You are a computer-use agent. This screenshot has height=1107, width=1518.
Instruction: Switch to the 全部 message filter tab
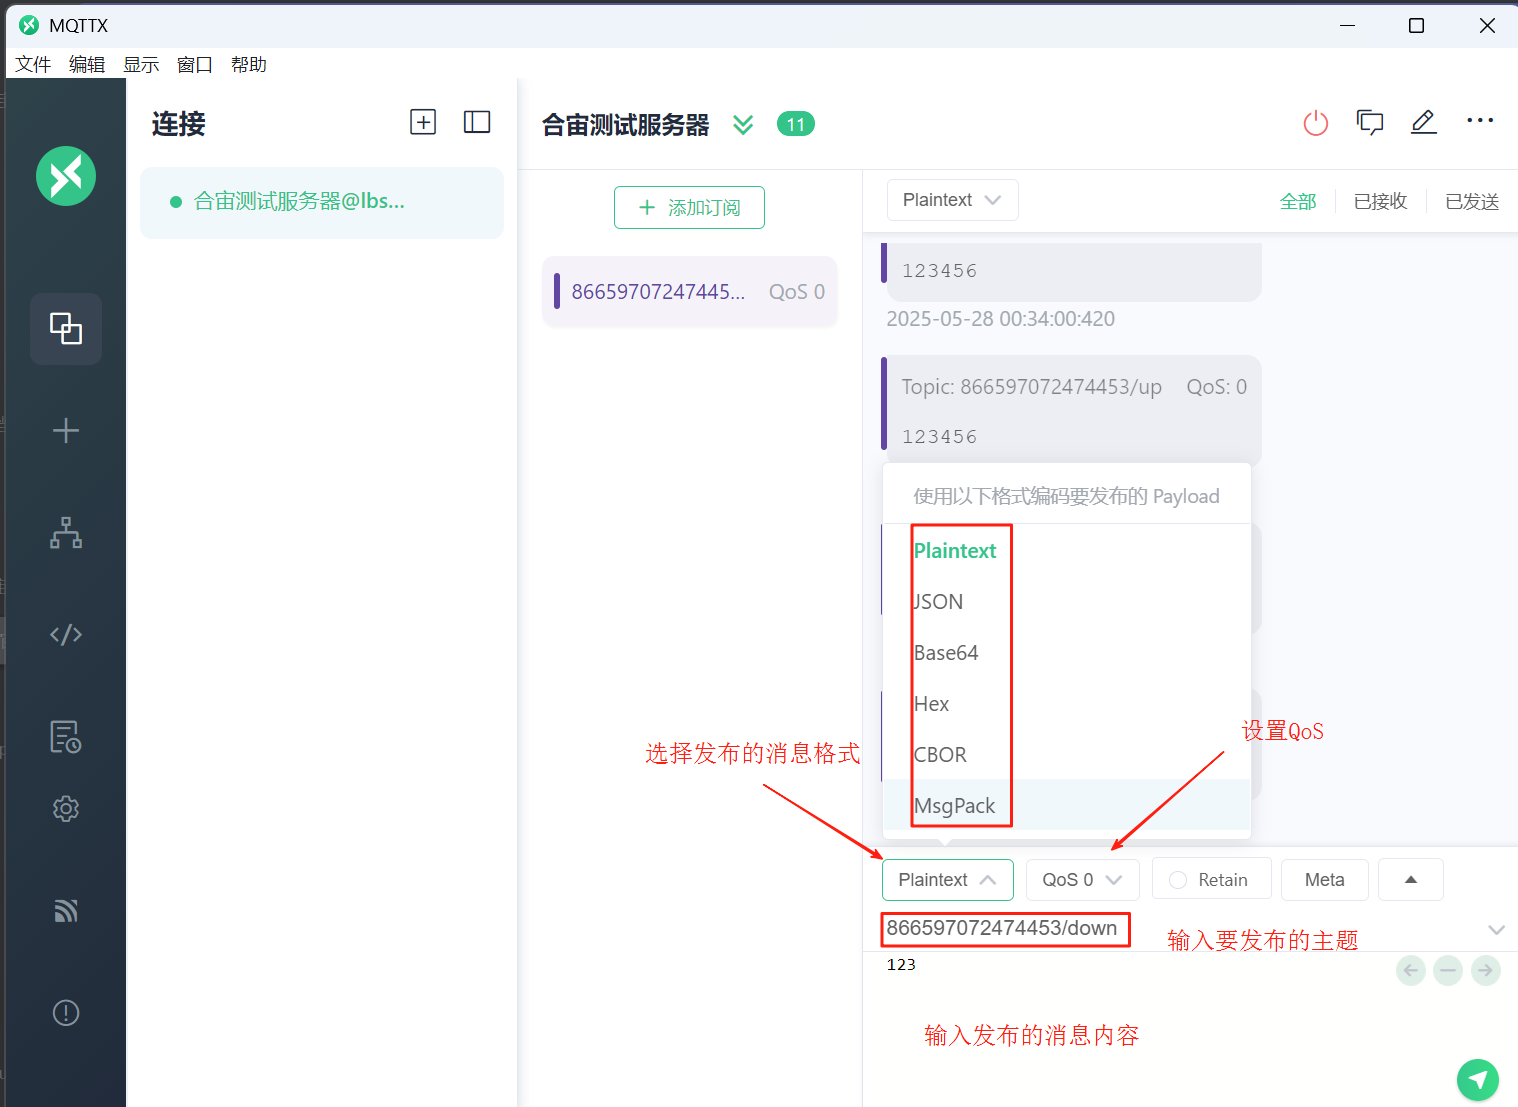(x=1298, y=201)
